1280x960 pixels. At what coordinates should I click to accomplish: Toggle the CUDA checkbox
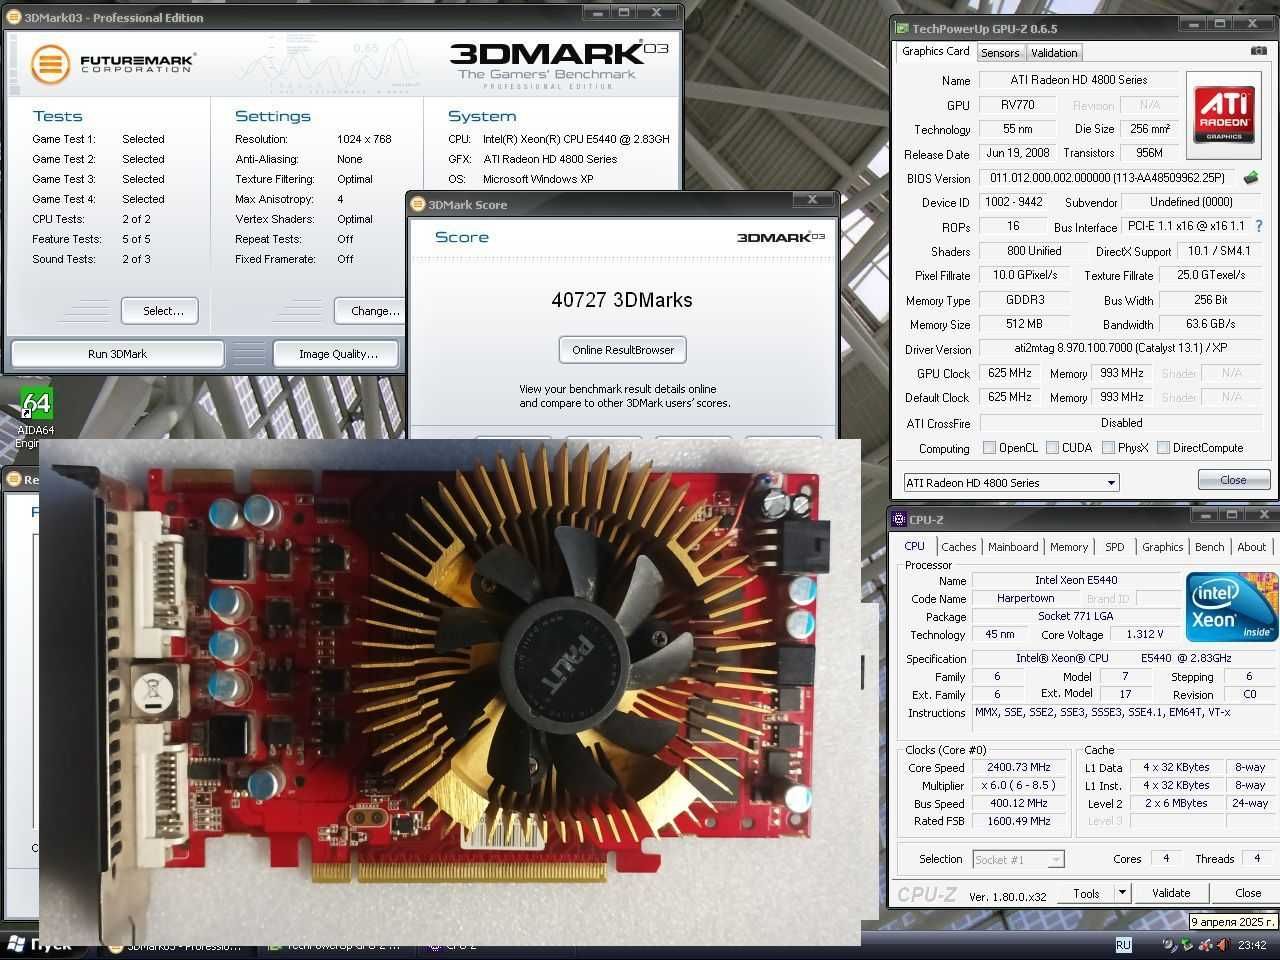pos(1052,448)
